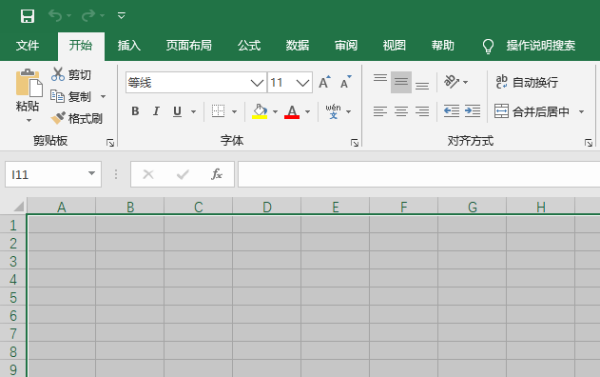
Task: Toggle Wrap Text (自动换行)
Action: (527, 82)
